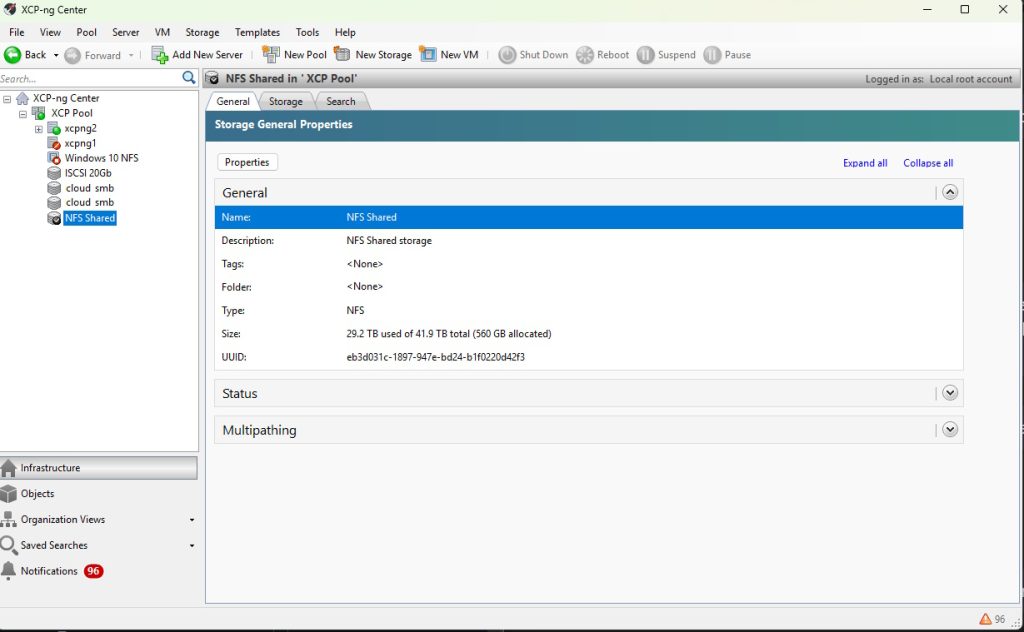The image size is (1024, 632).
Task: Collapse the XCP Pool tree node
Action: [23, 113]
